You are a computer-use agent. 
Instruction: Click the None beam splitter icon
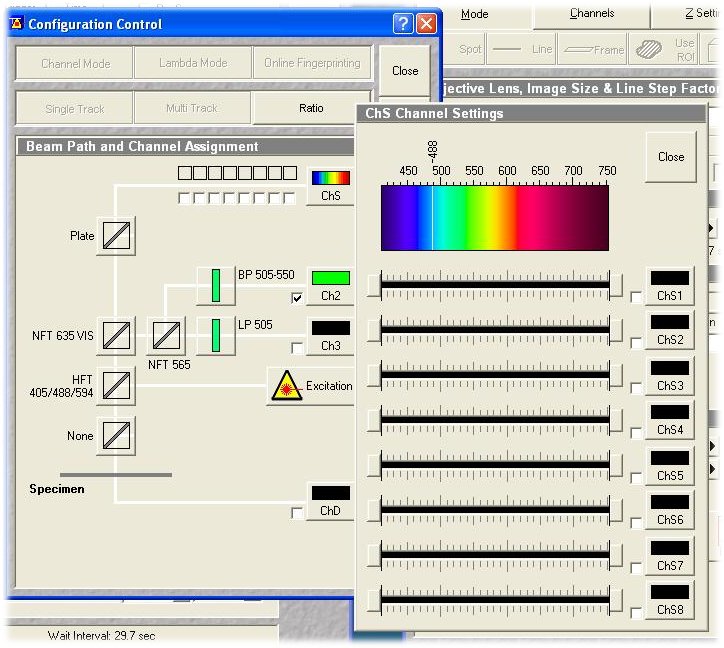click(116, 436)
